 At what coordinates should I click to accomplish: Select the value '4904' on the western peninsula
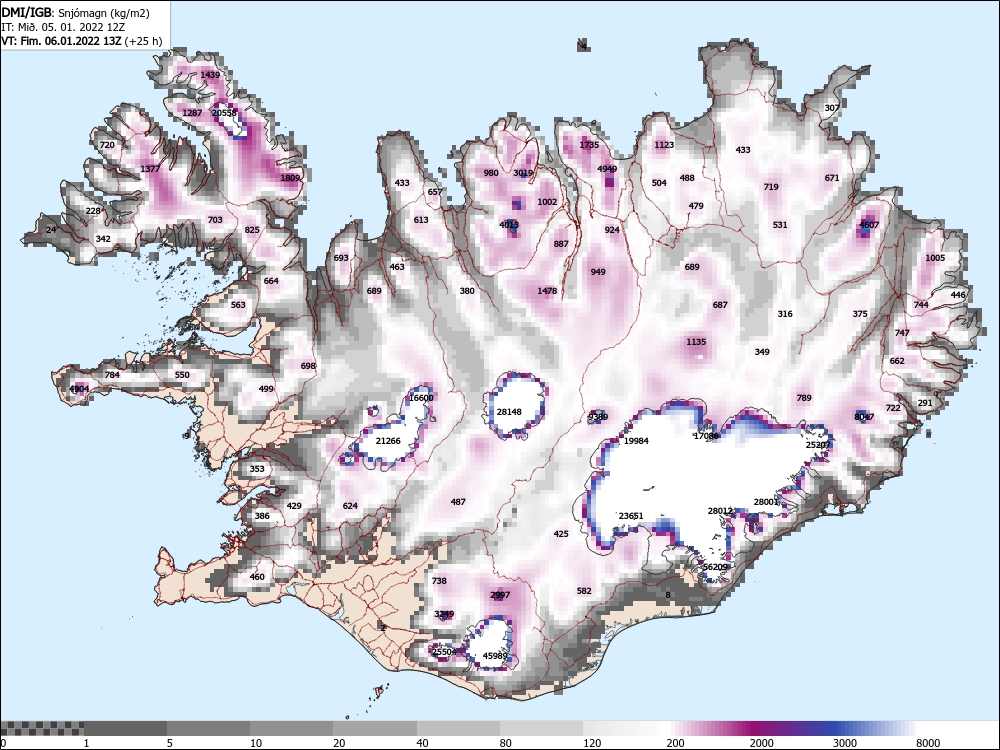click(79, 389)
